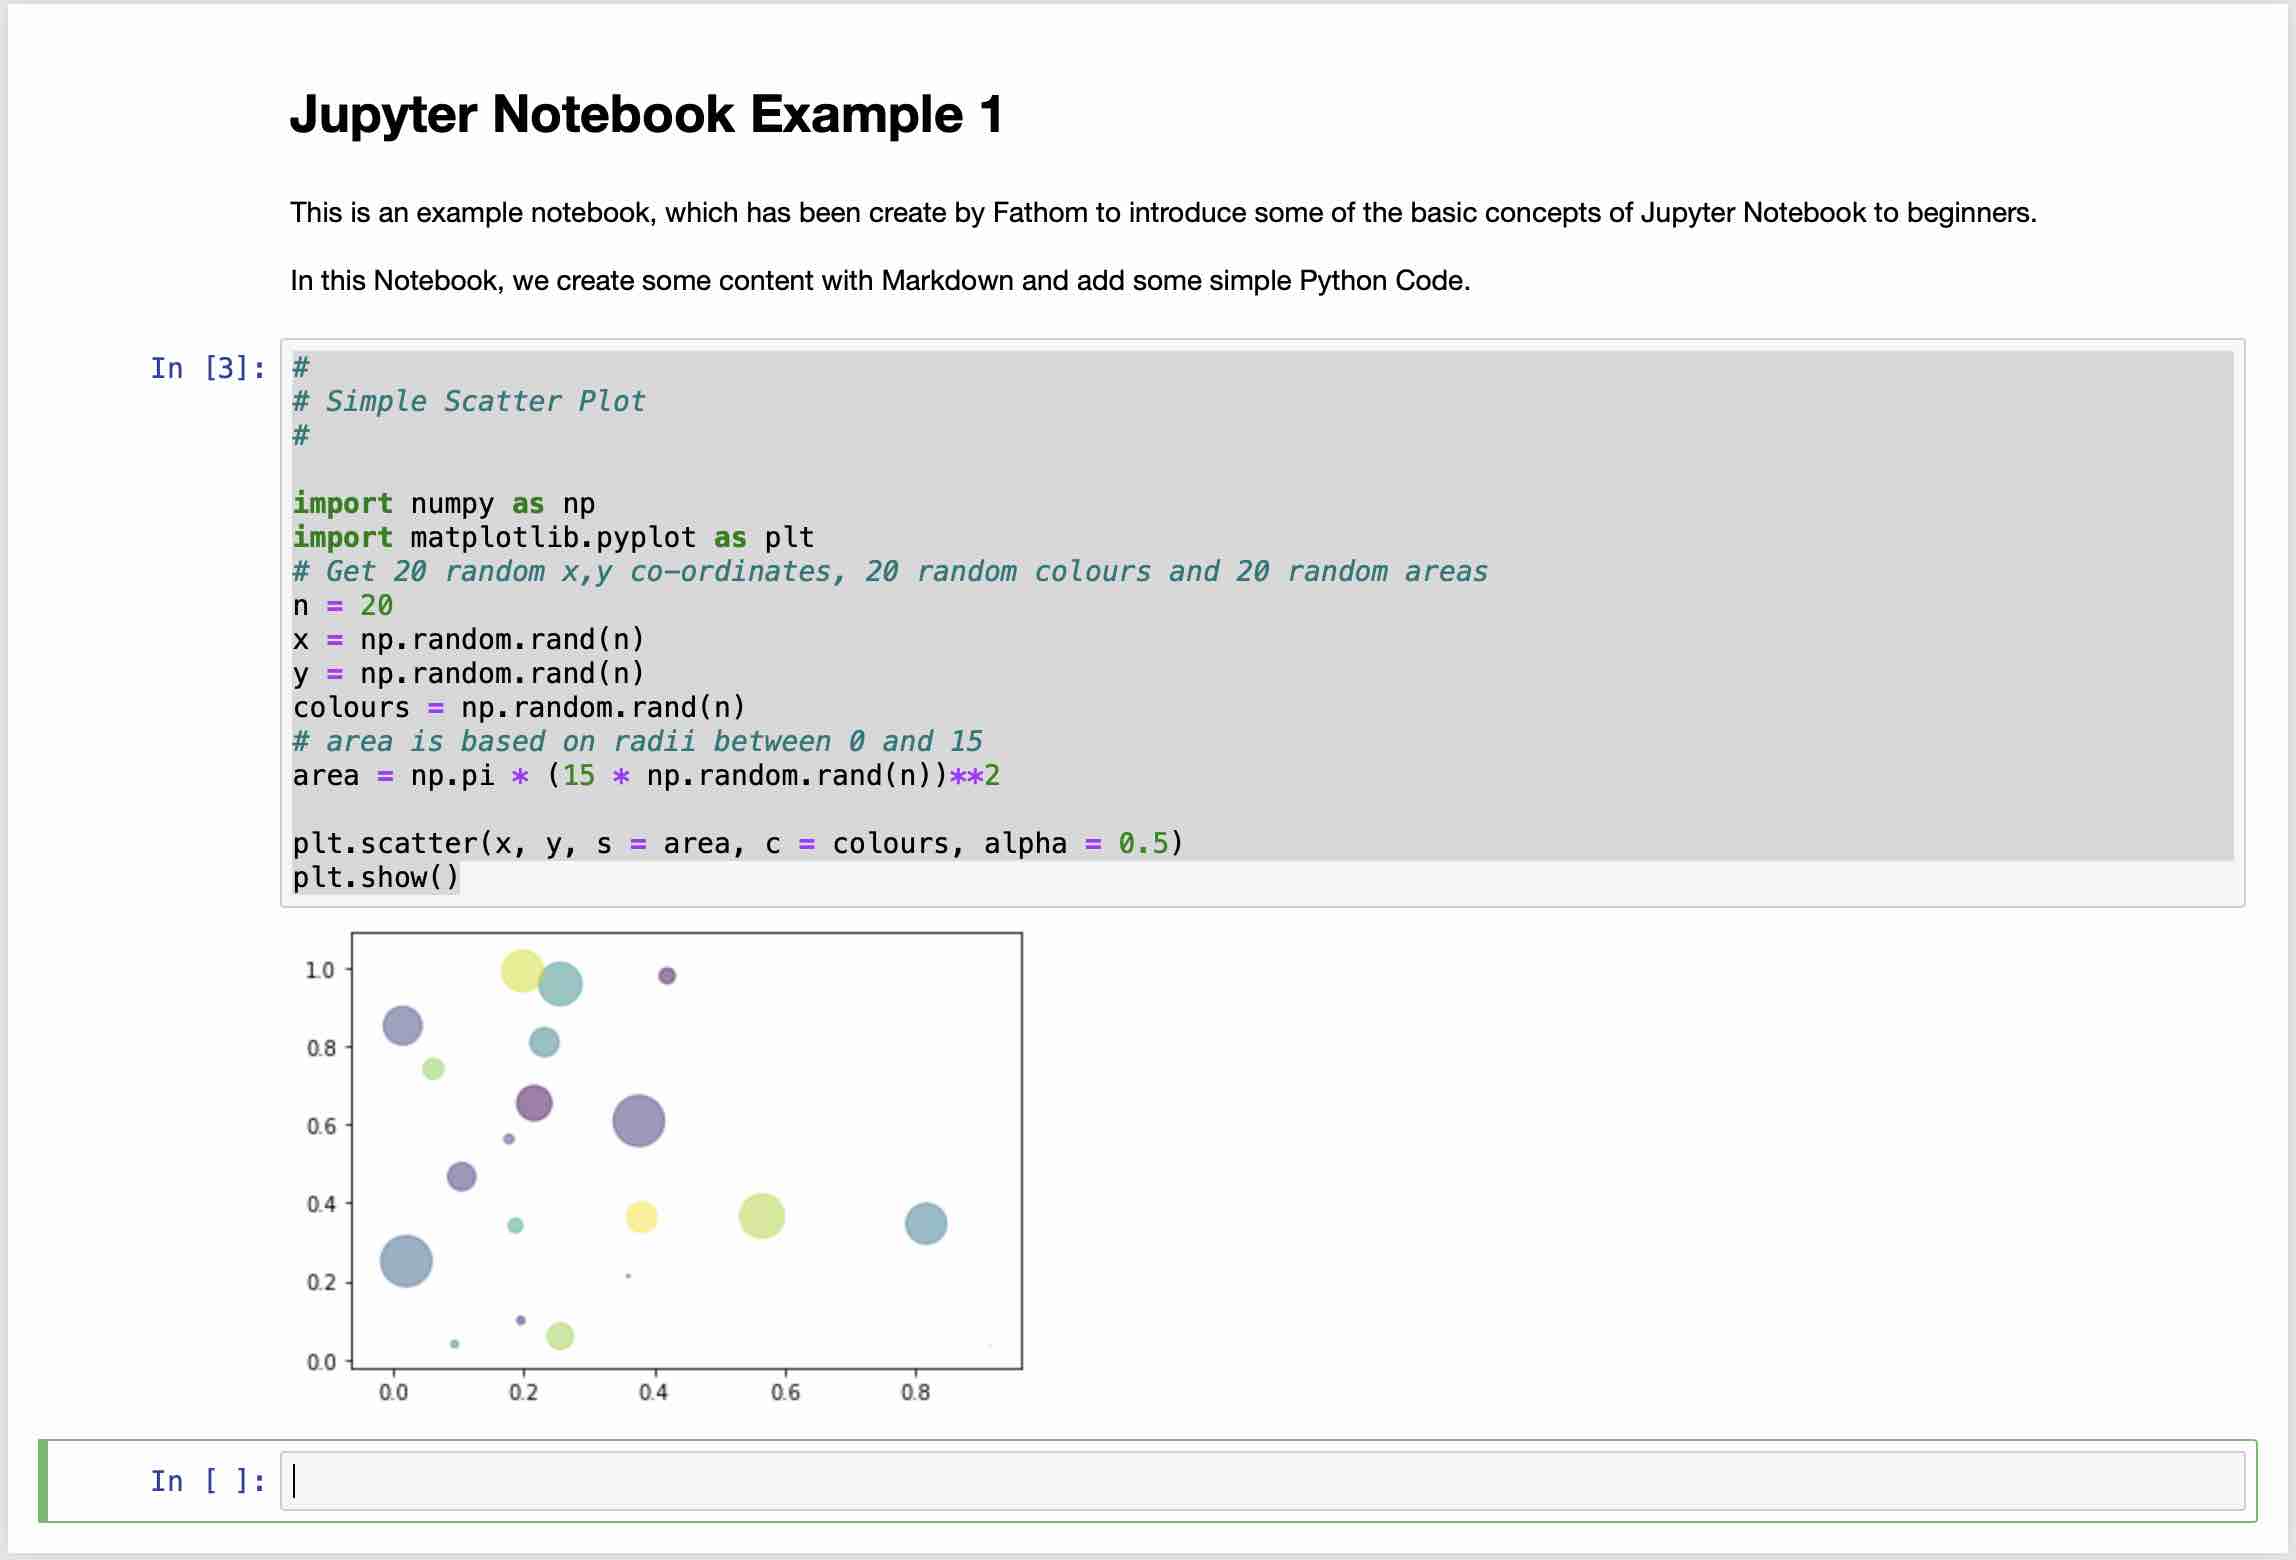
Task: Select the plt.scatter function call line
Action: pos(737,843)
